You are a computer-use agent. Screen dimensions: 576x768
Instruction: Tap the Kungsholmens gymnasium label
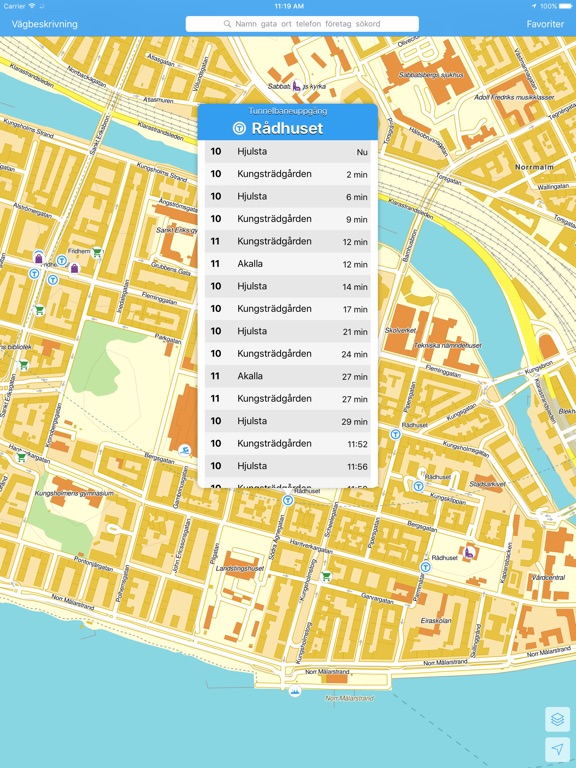[74, 493]
